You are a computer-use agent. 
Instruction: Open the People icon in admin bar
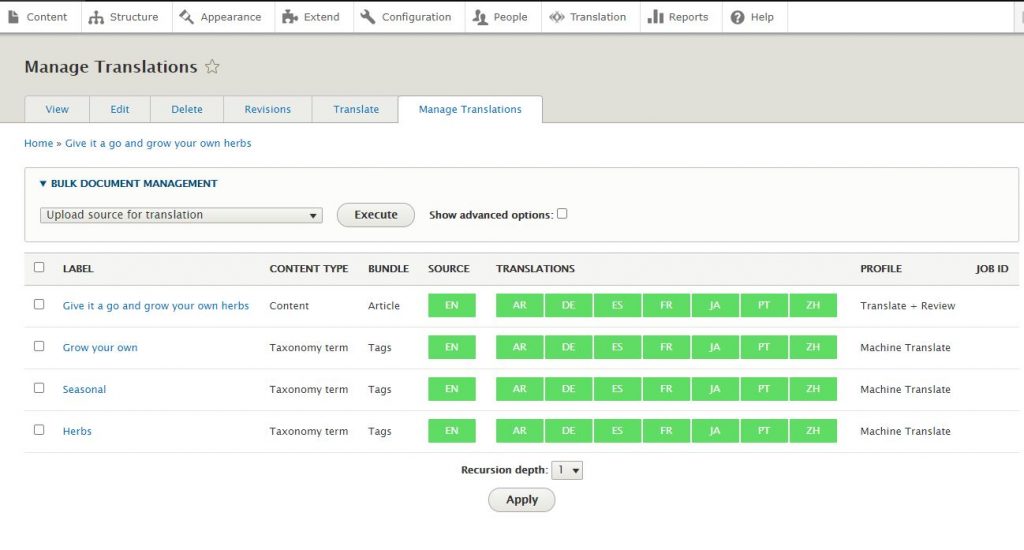(480, 17)
